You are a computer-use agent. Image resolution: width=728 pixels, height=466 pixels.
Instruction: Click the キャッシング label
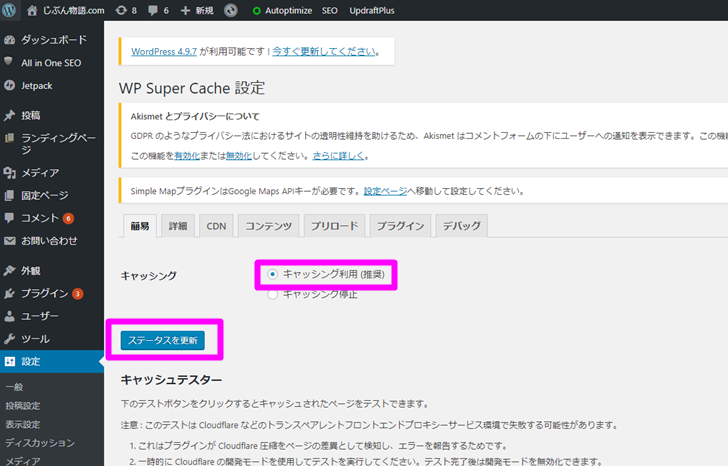[x=149, y=276]
